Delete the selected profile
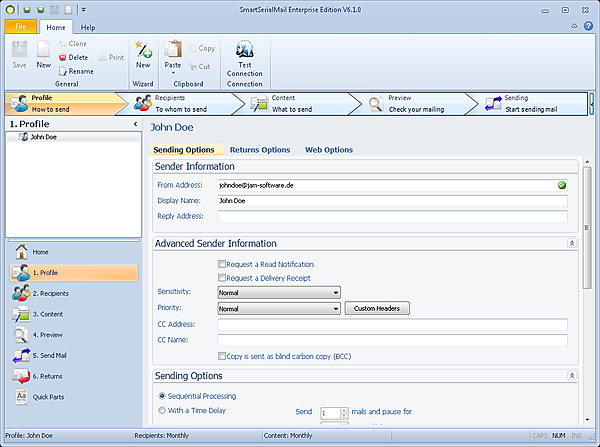The width and height of the screenshot is (600, 447). coord(73,58)
